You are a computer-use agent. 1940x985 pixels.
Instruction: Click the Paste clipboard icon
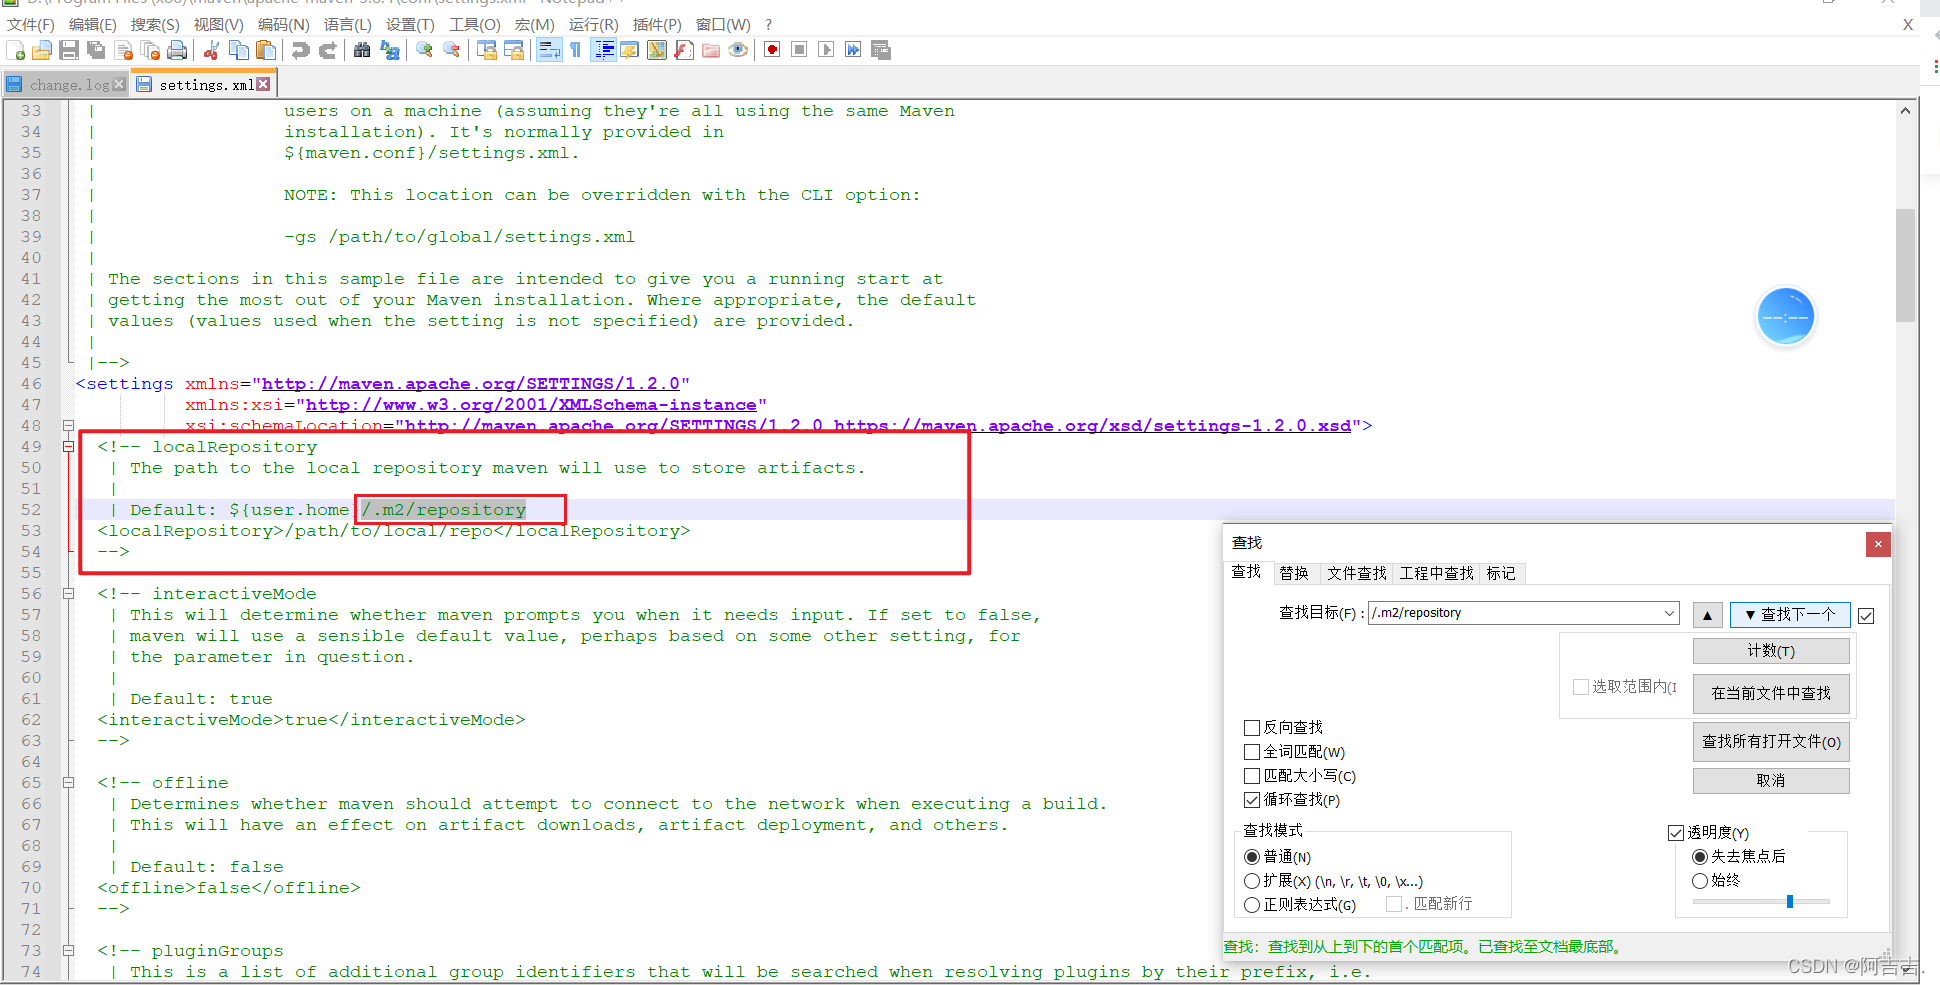pyautogui.click(x=265, y=50)
